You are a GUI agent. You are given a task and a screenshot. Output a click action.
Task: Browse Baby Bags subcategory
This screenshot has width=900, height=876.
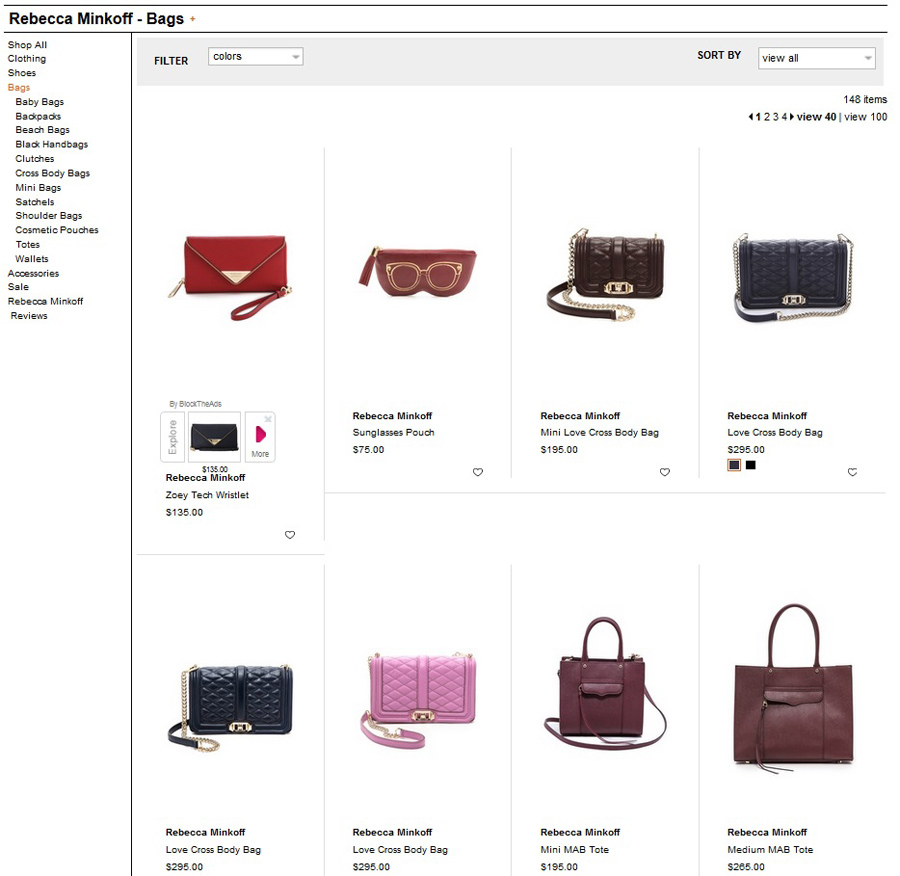tap(40, 102)
